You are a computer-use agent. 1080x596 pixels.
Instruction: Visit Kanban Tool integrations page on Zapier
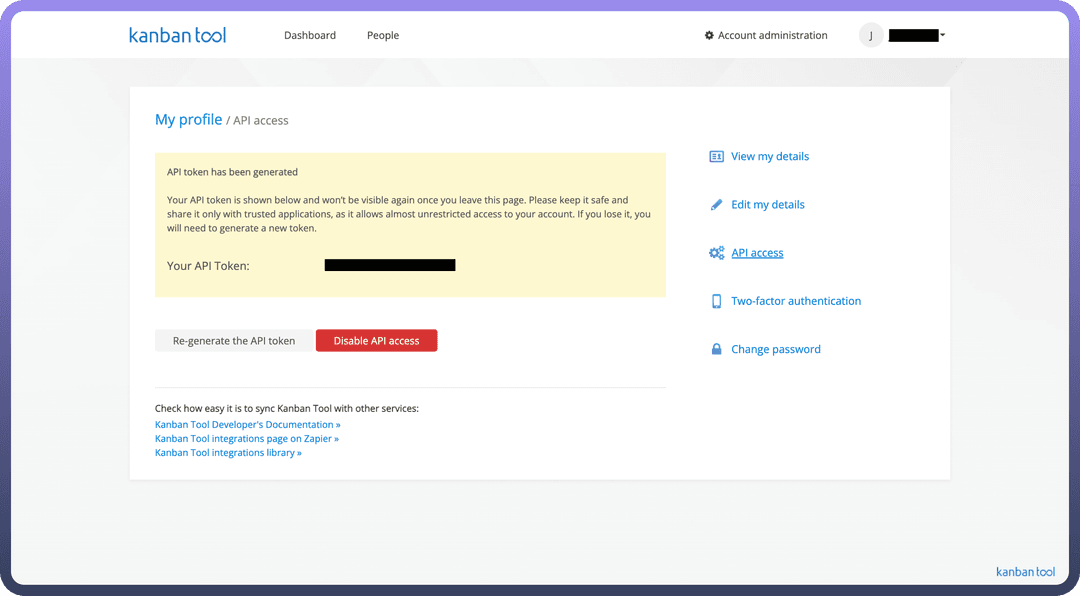(246, 438)
